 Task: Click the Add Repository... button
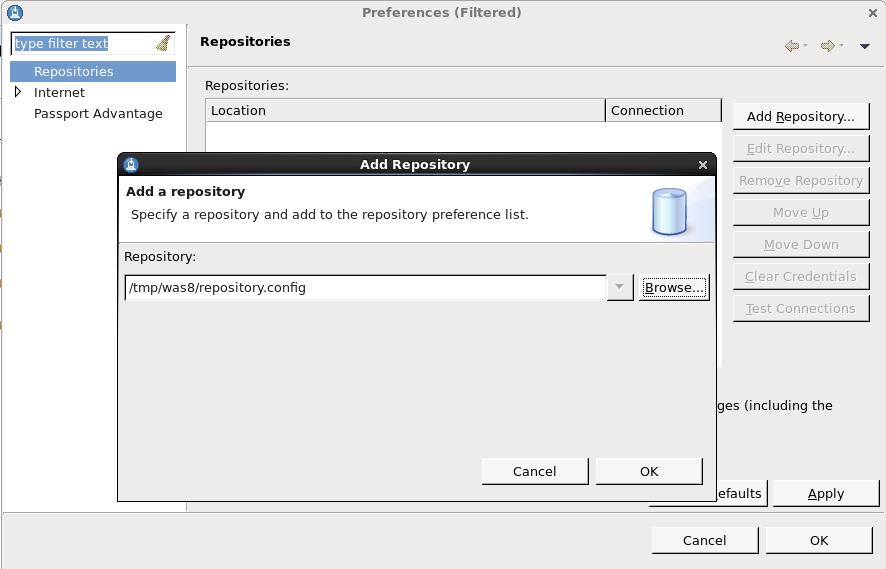click(x=801, y=116)
